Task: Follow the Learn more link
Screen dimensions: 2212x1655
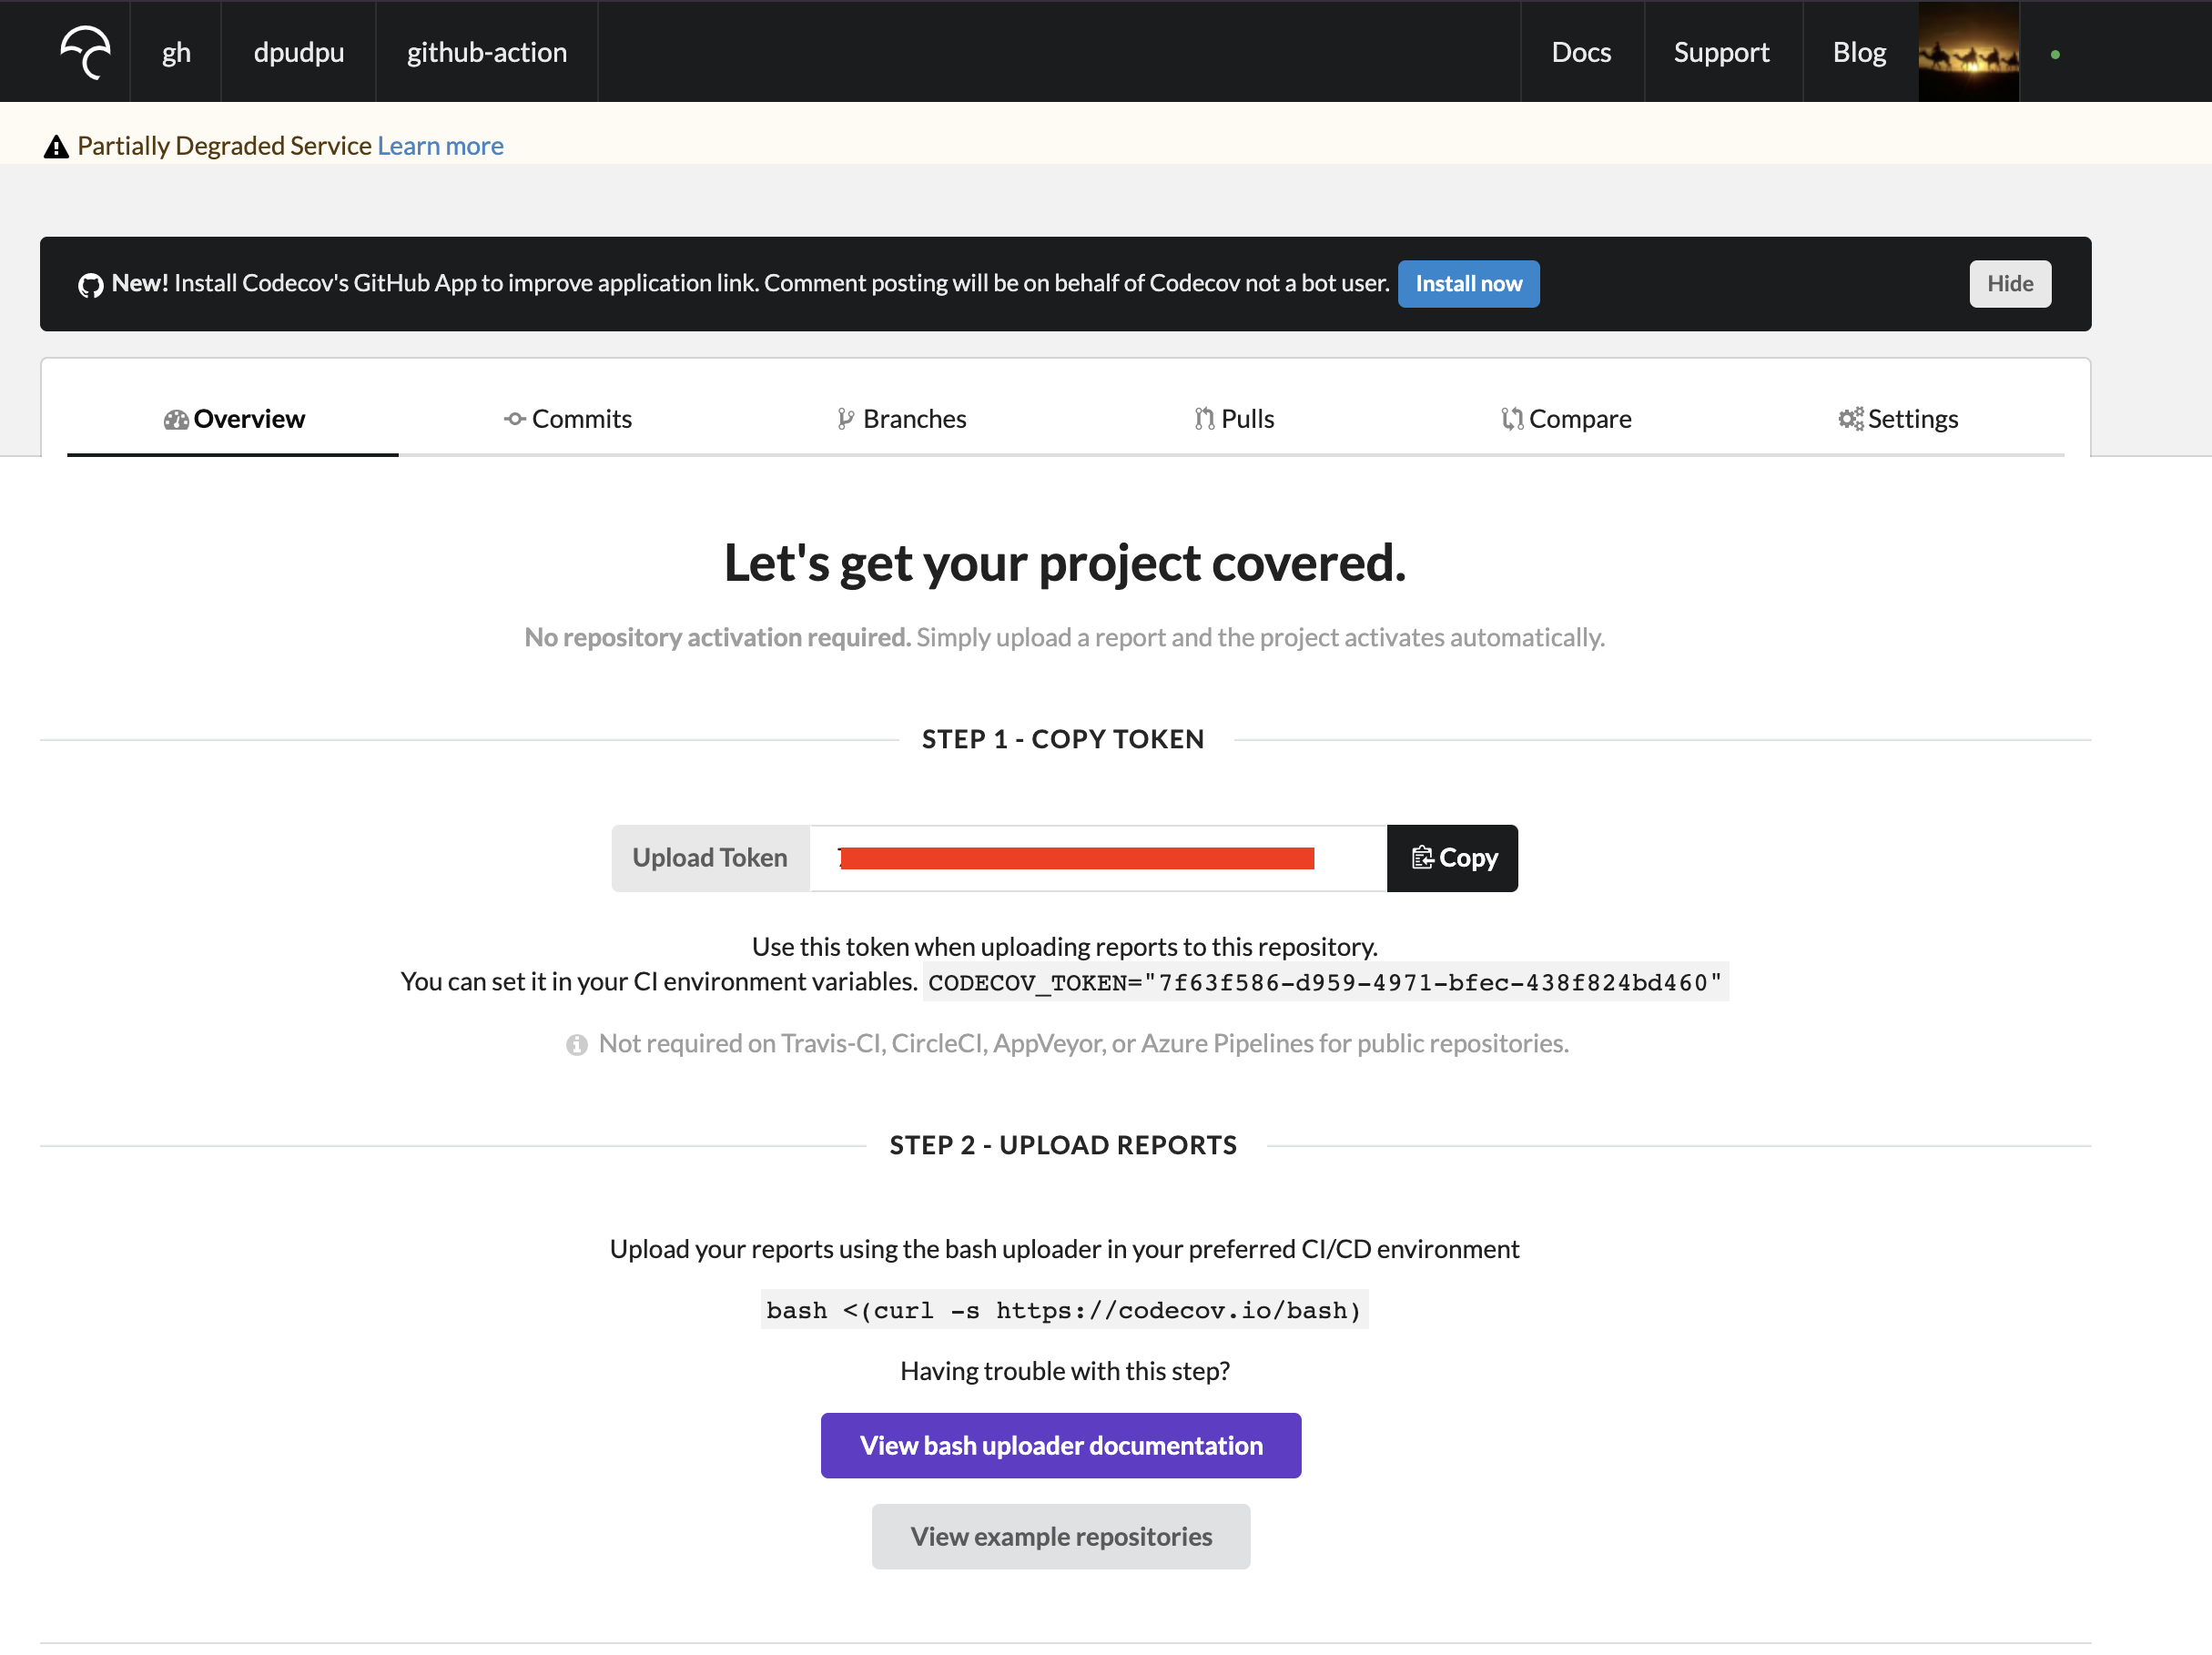Action: (x=440, y=146)
